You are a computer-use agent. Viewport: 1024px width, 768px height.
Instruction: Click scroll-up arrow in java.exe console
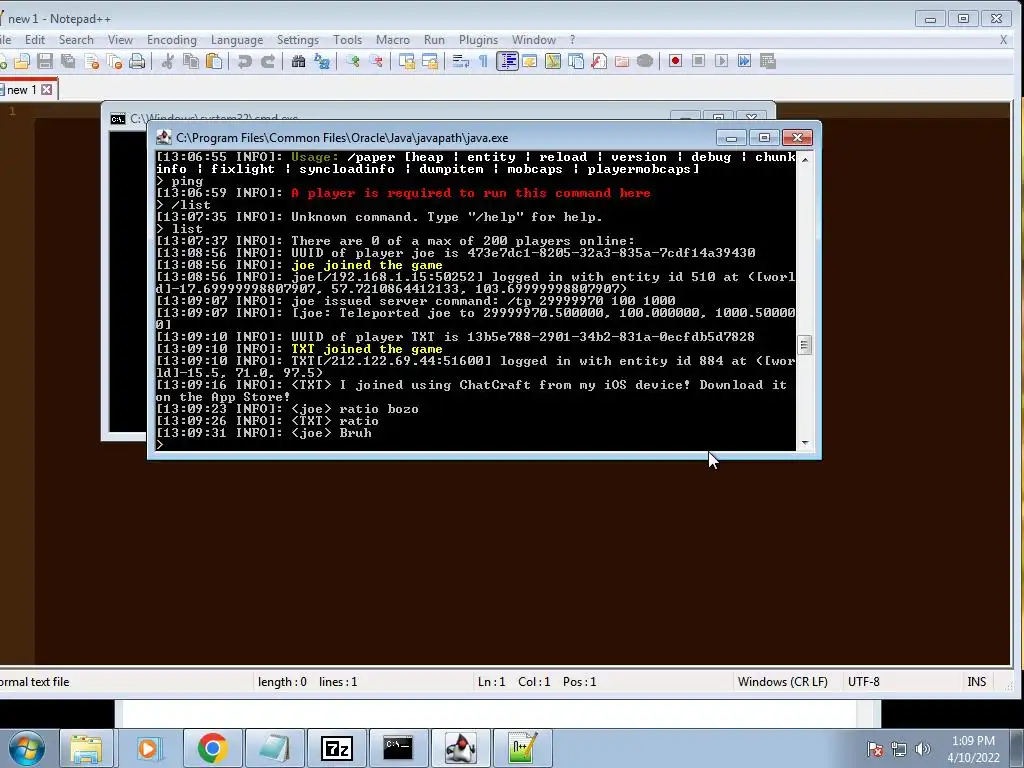[x=805, y=159]
